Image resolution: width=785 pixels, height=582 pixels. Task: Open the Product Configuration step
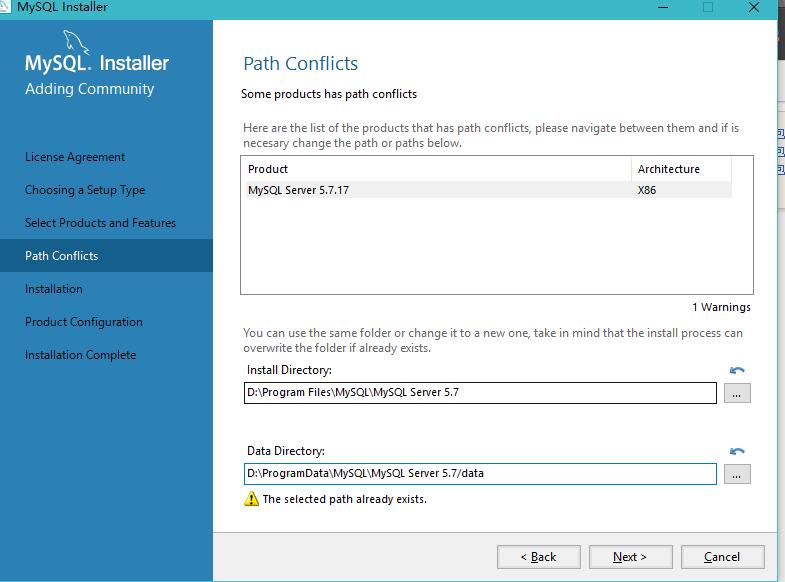84,322
